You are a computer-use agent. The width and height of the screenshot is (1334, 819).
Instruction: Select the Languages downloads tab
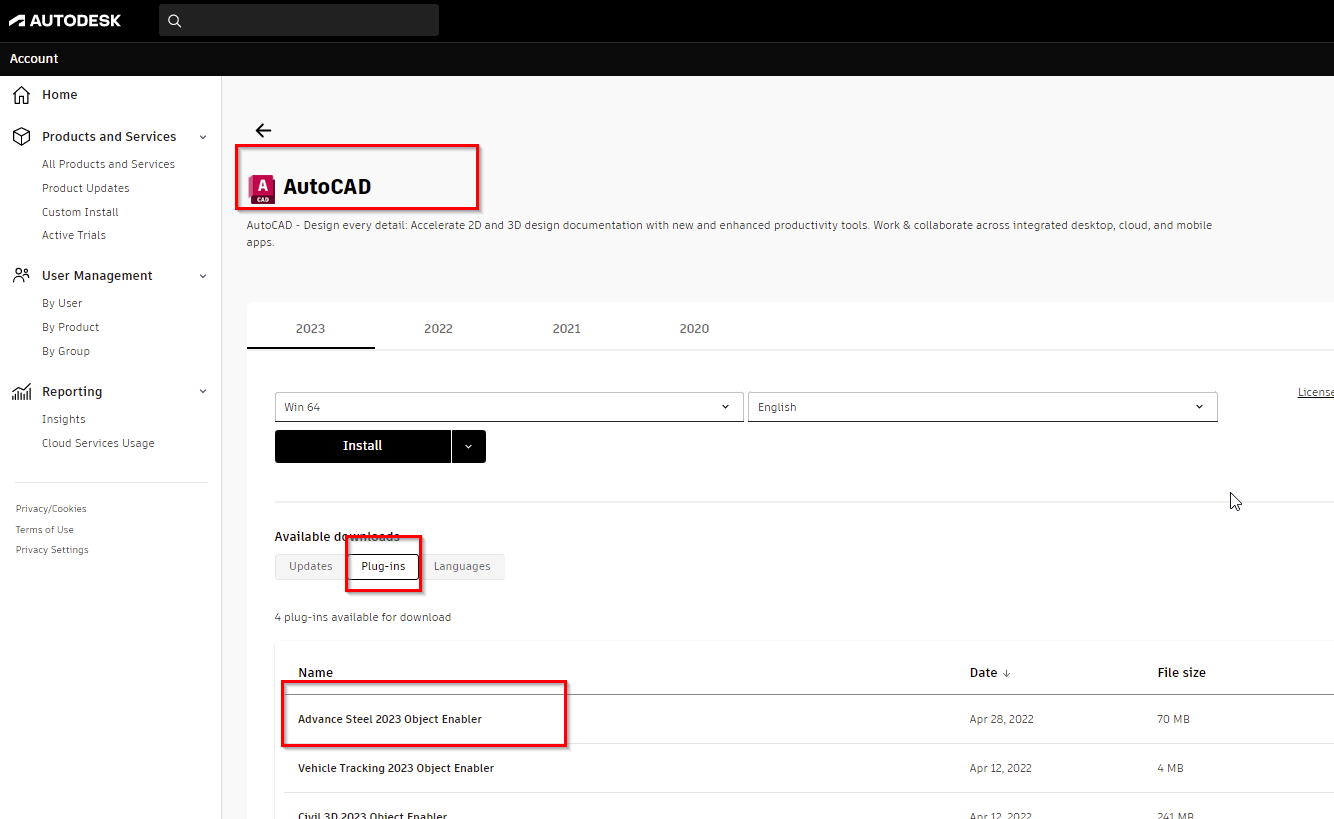(462, 566)
